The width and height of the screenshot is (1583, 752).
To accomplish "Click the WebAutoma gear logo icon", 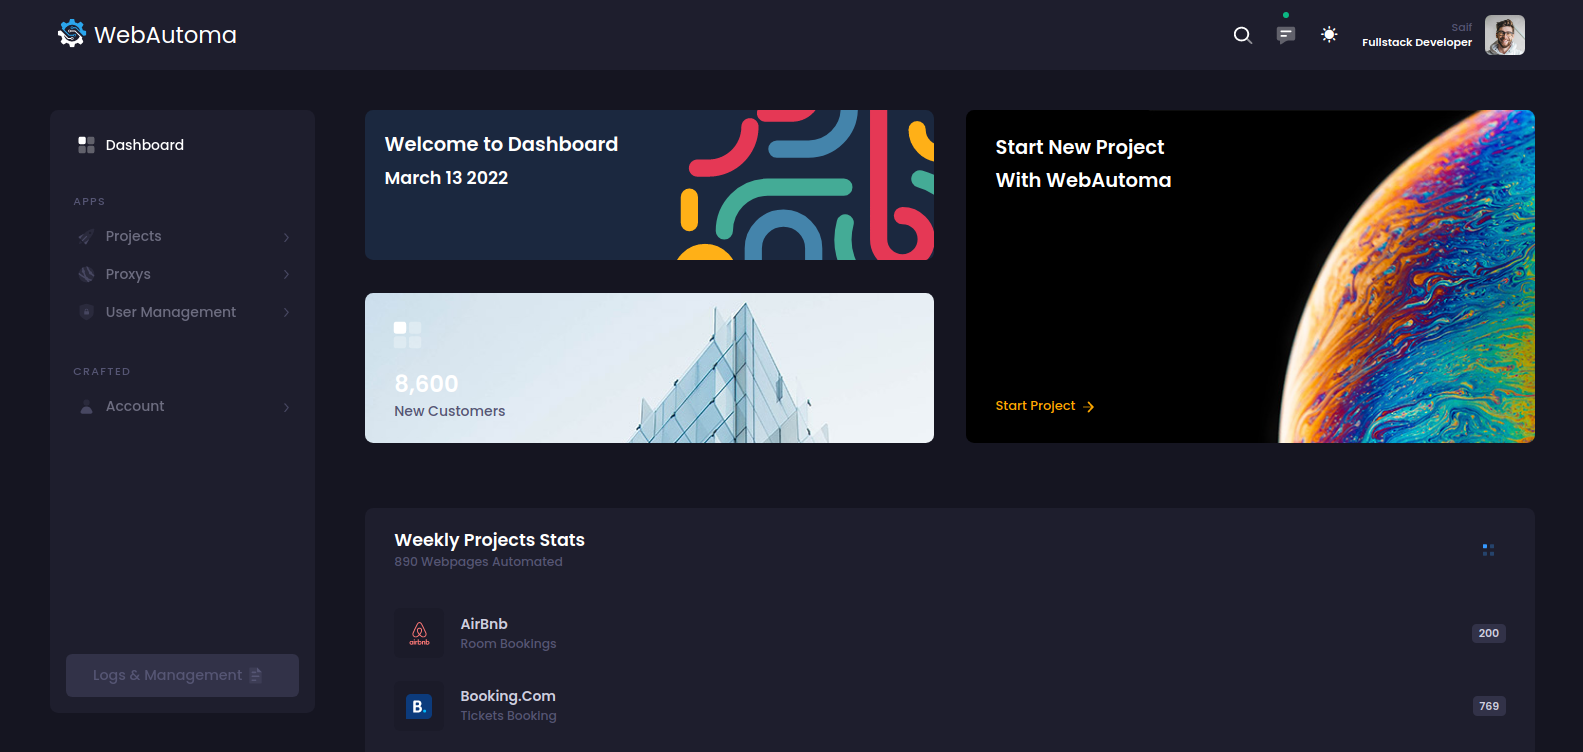I will pos(71,34).
